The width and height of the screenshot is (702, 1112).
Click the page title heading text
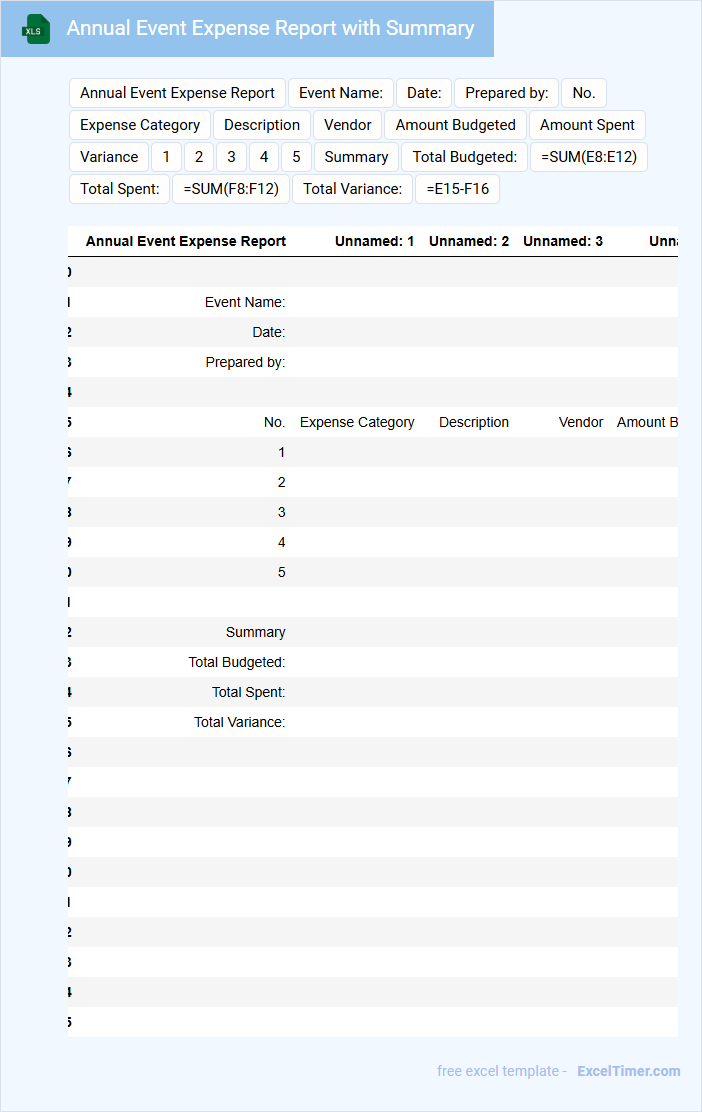click(270, 29)
